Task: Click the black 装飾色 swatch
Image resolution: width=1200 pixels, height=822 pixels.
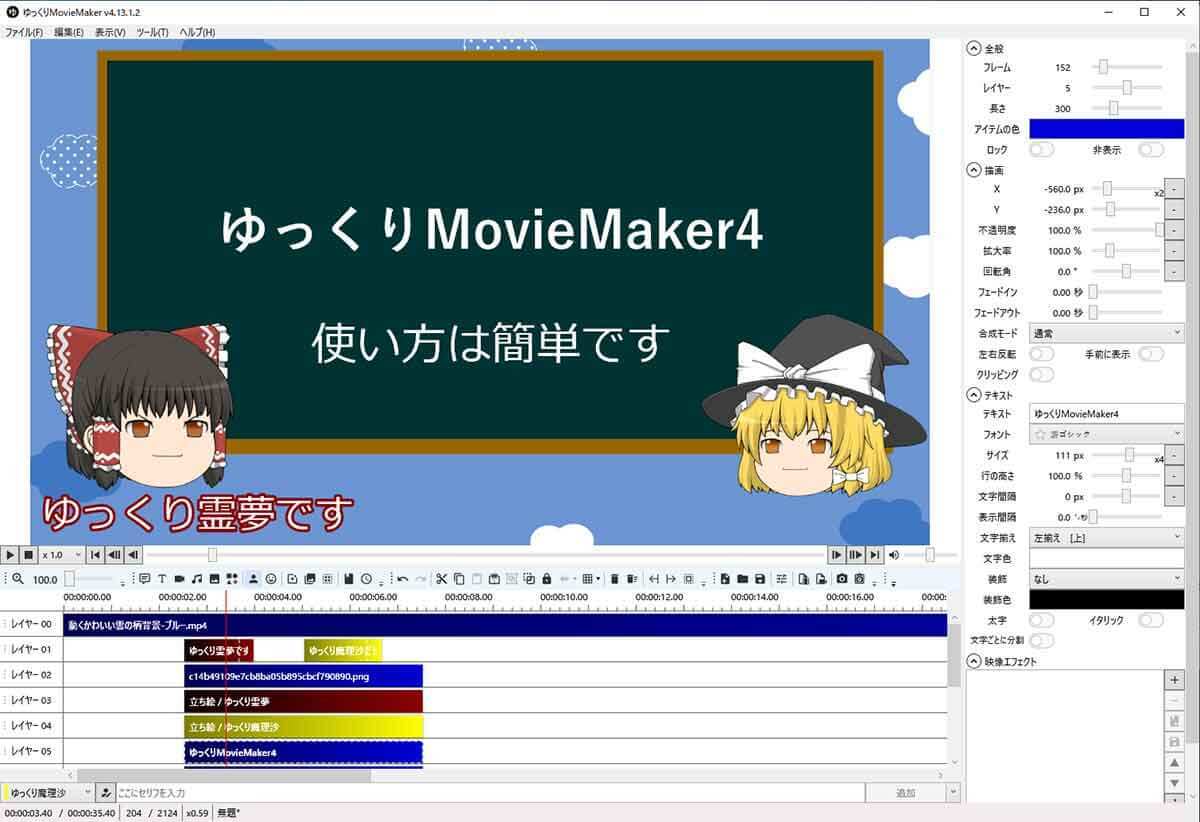Action: coord(1107,599)
